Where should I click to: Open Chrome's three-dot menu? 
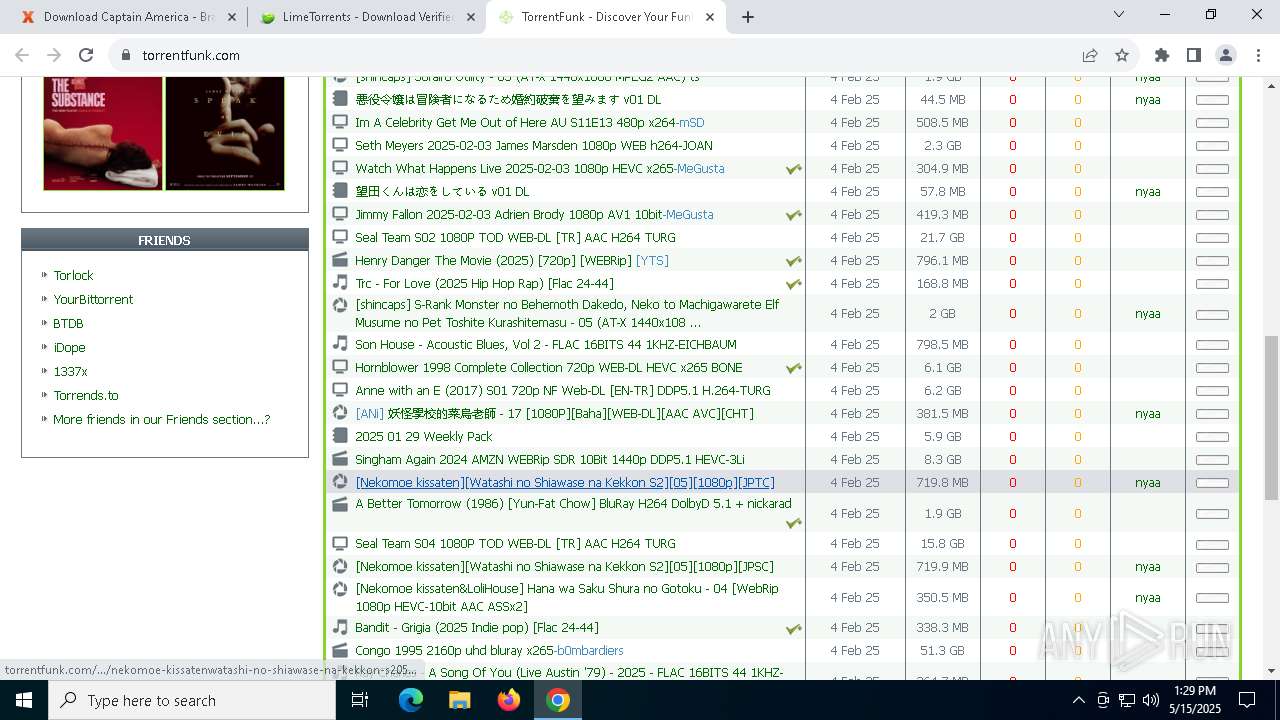(1257, 55)
